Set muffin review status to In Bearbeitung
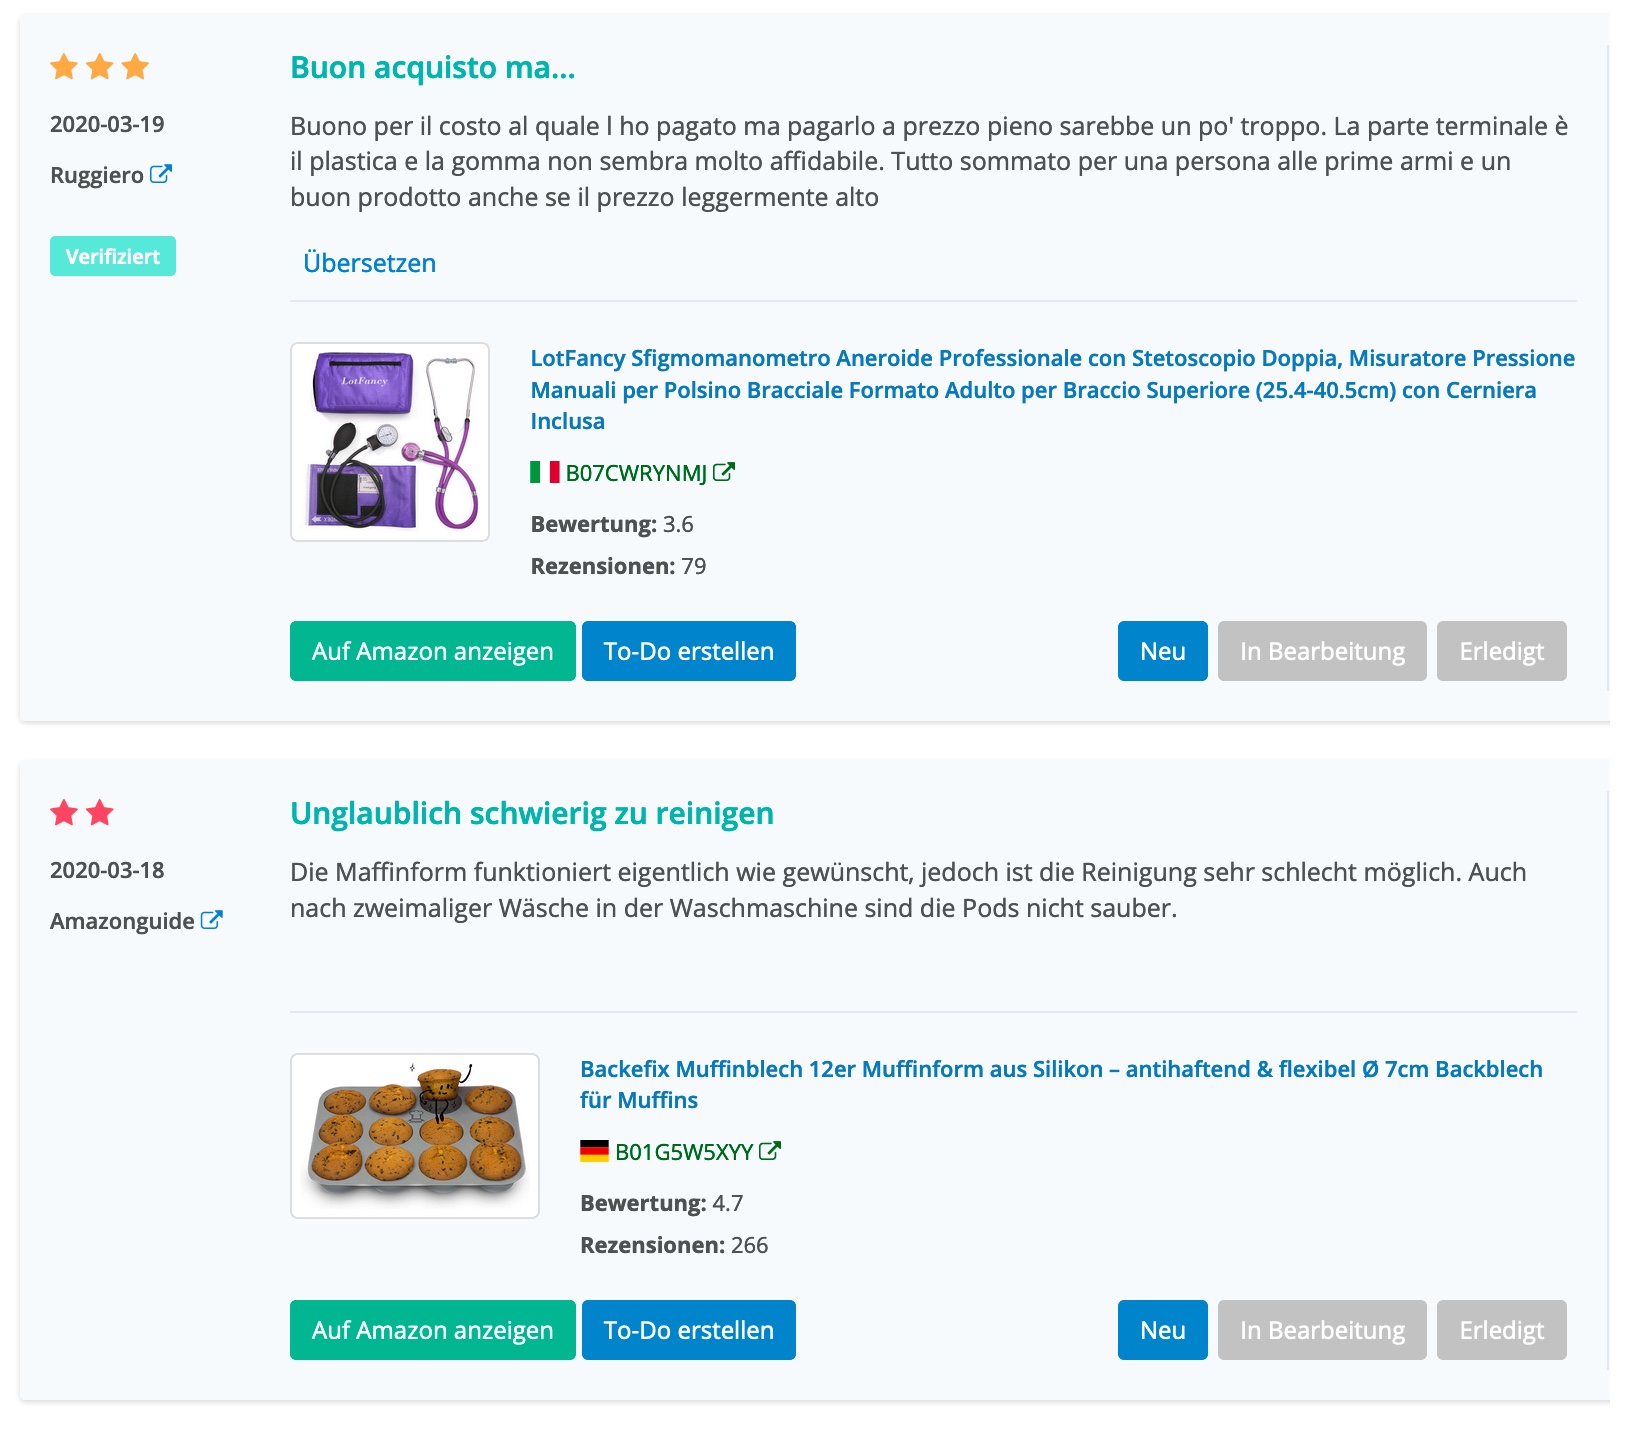1636x1432 pixels. pos(1321,1330)
